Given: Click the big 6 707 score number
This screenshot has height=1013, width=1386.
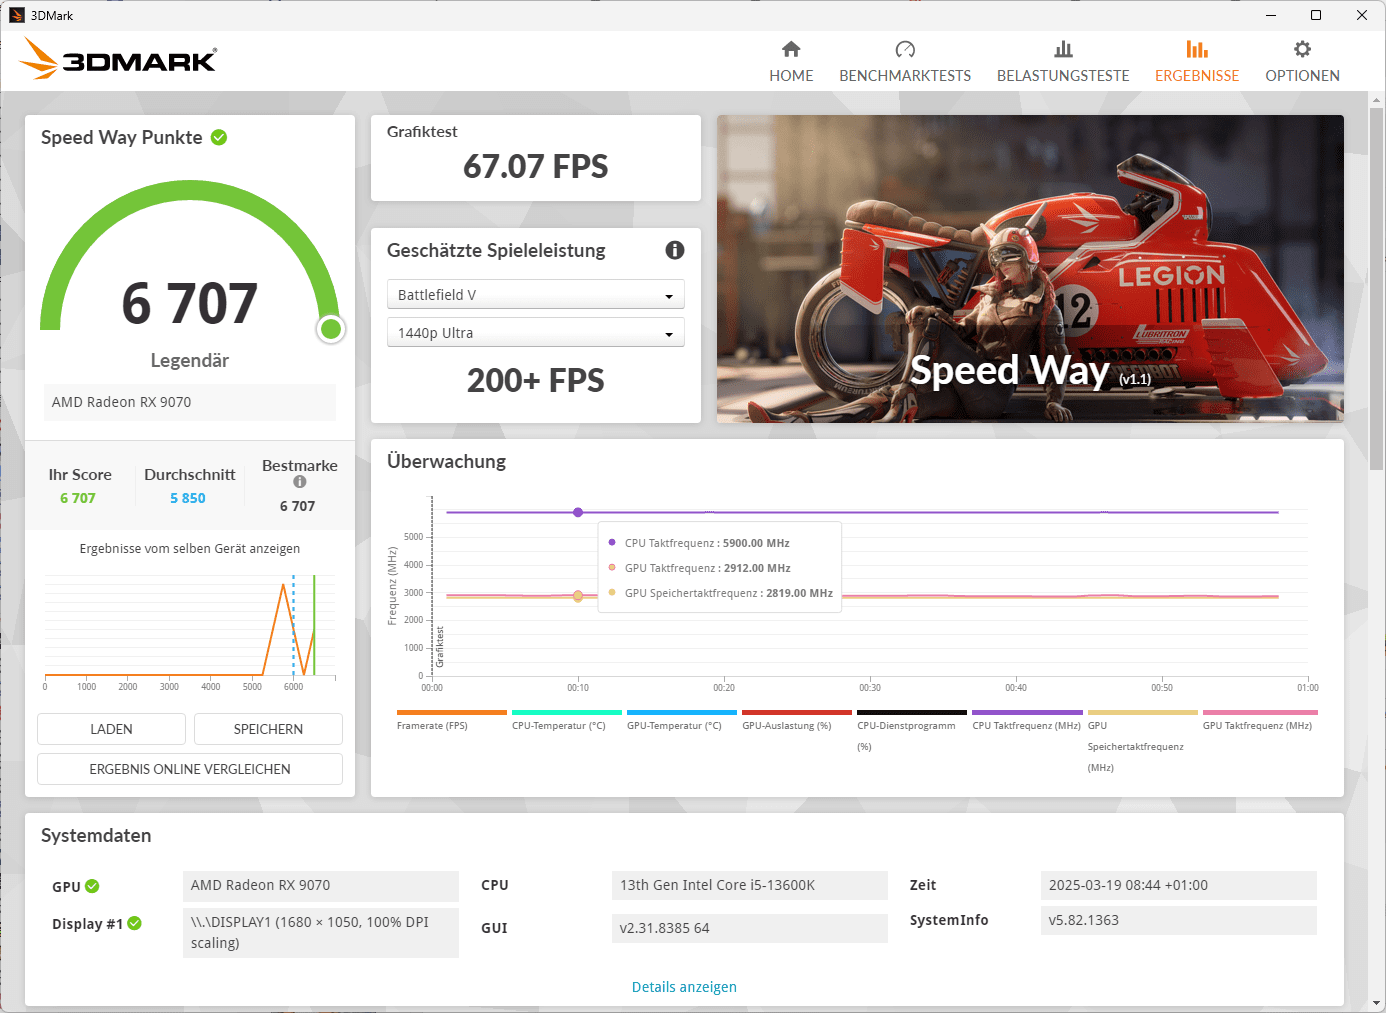Looking at the screenshot, I should click(x=190, y=303).
